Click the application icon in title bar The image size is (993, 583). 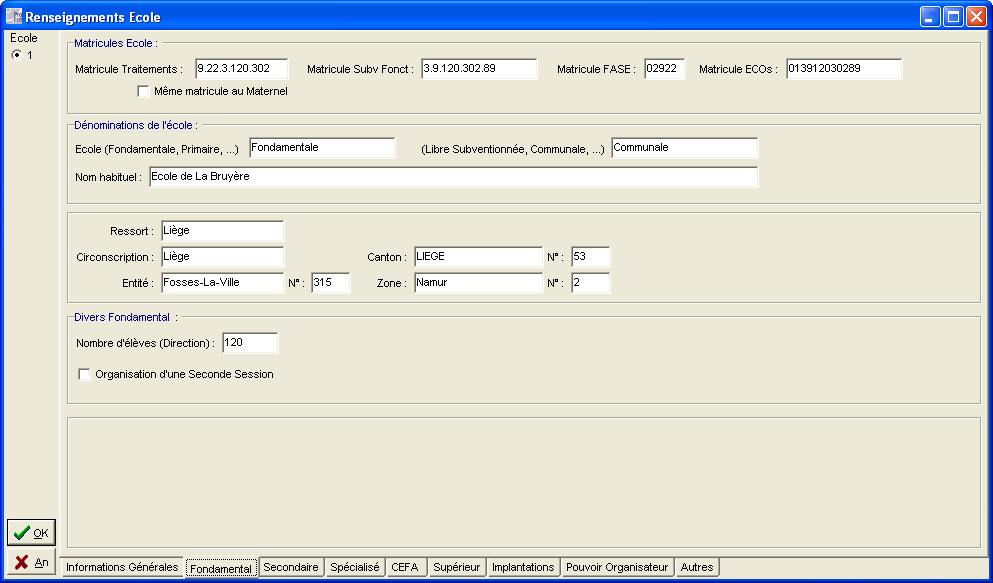[x=14, y=16]
